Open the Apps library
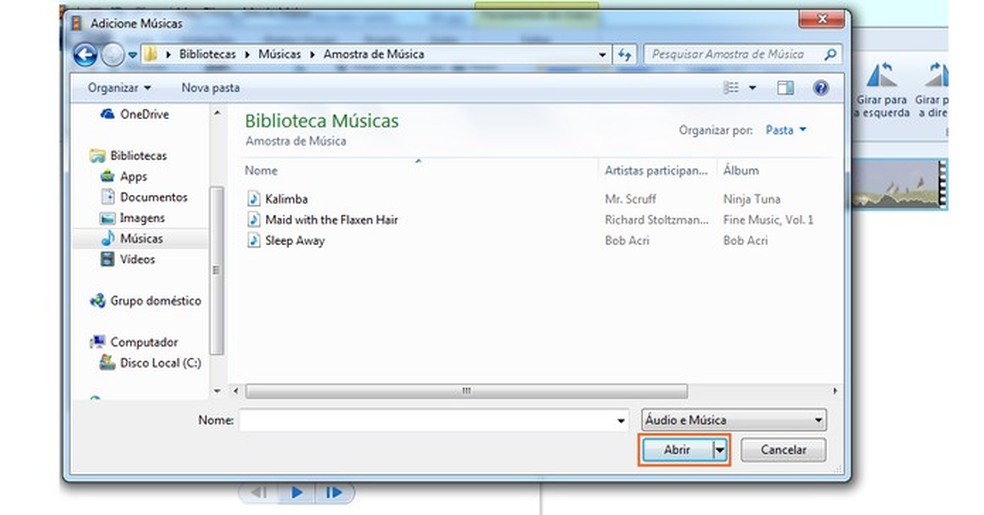The image size is (984, 515). coord(124,176)
